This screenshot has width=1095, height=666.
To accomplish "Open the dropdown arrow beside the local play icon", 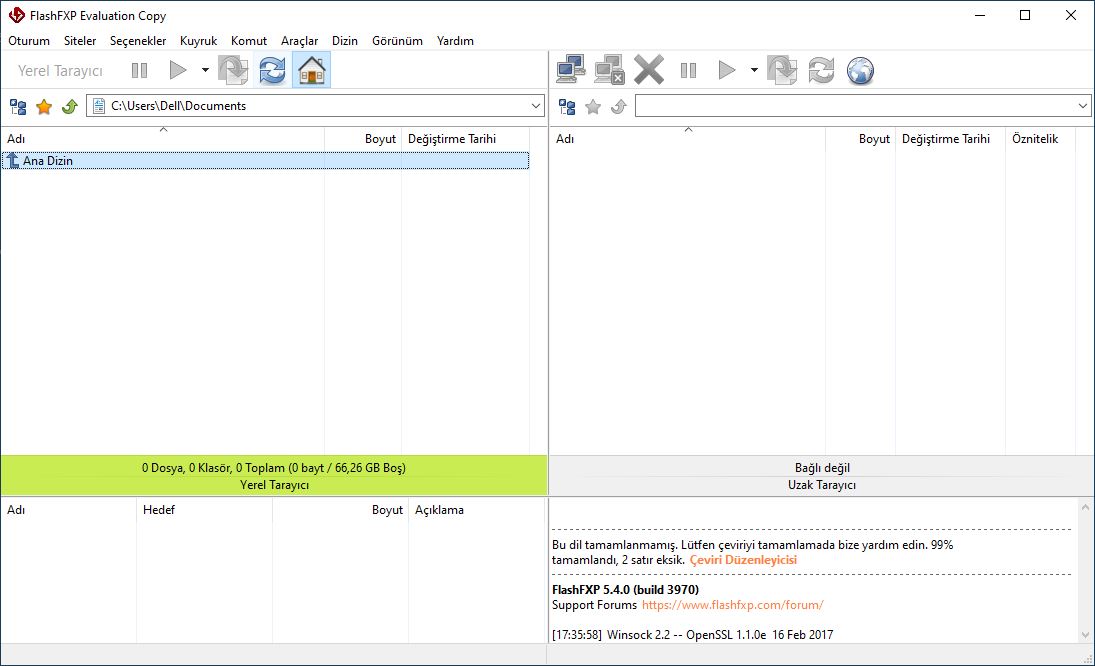I will pos(205,70).
